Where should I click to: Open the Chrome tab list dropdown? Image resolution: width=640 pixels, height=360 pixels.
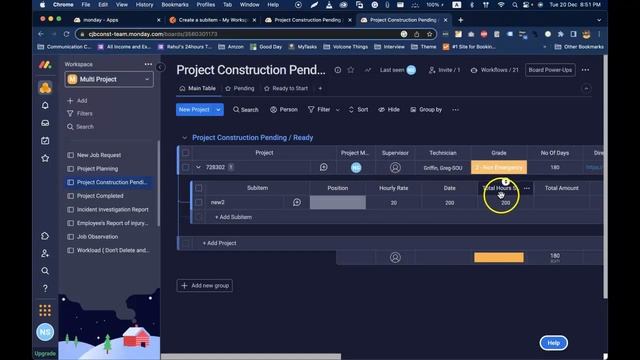tap(599, 20)
